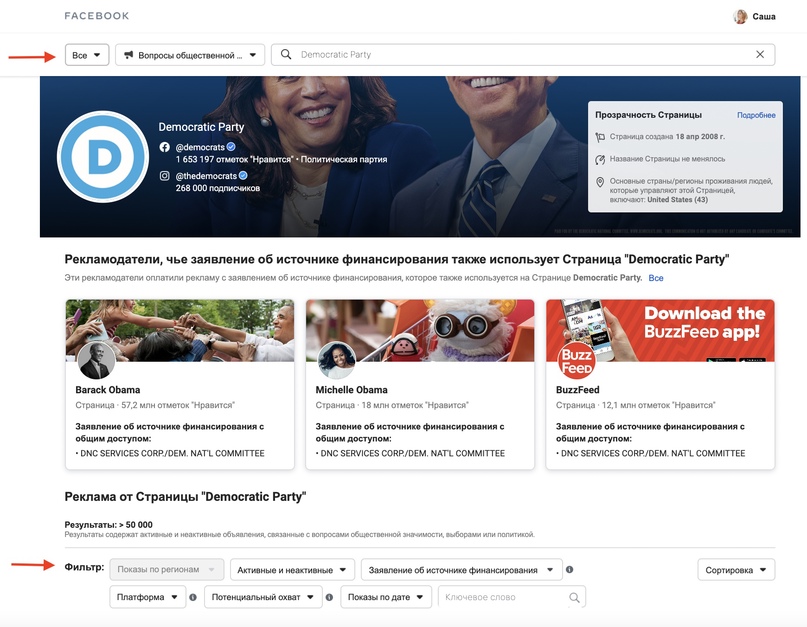Viewport: 807px width, 627px height.
Task: Click 'Название Страницы не менялось' text
Action: pyautogui.click(x=668, y=159)
